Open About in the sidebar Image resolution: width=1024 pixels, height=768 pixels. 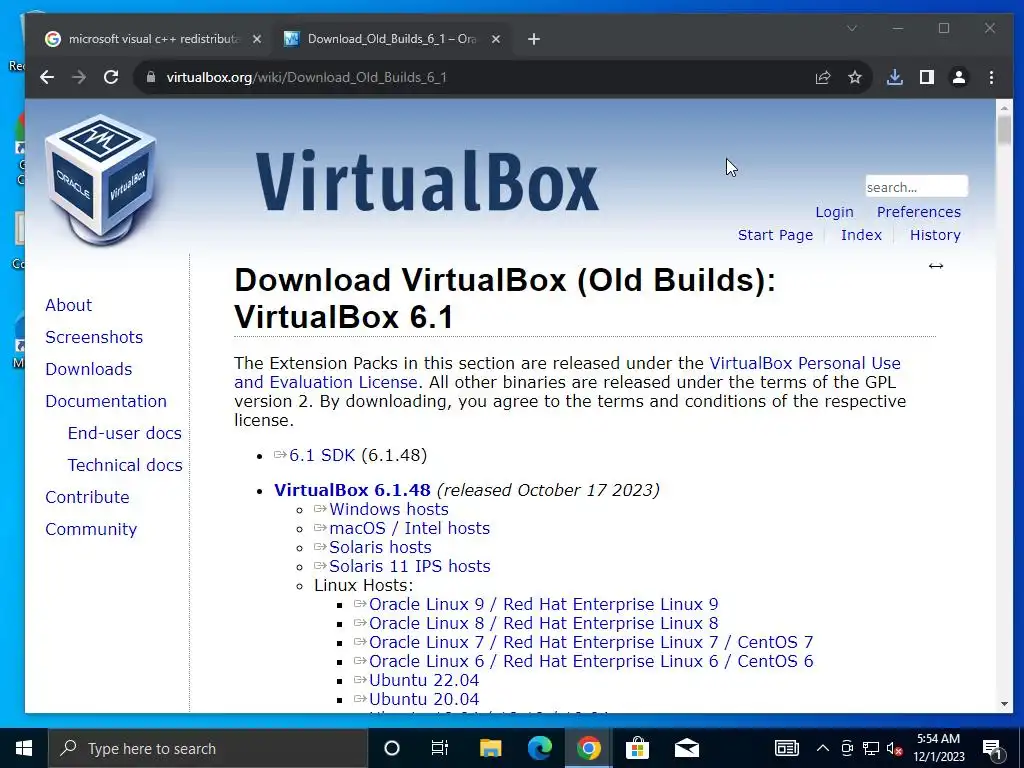(69, 305)
